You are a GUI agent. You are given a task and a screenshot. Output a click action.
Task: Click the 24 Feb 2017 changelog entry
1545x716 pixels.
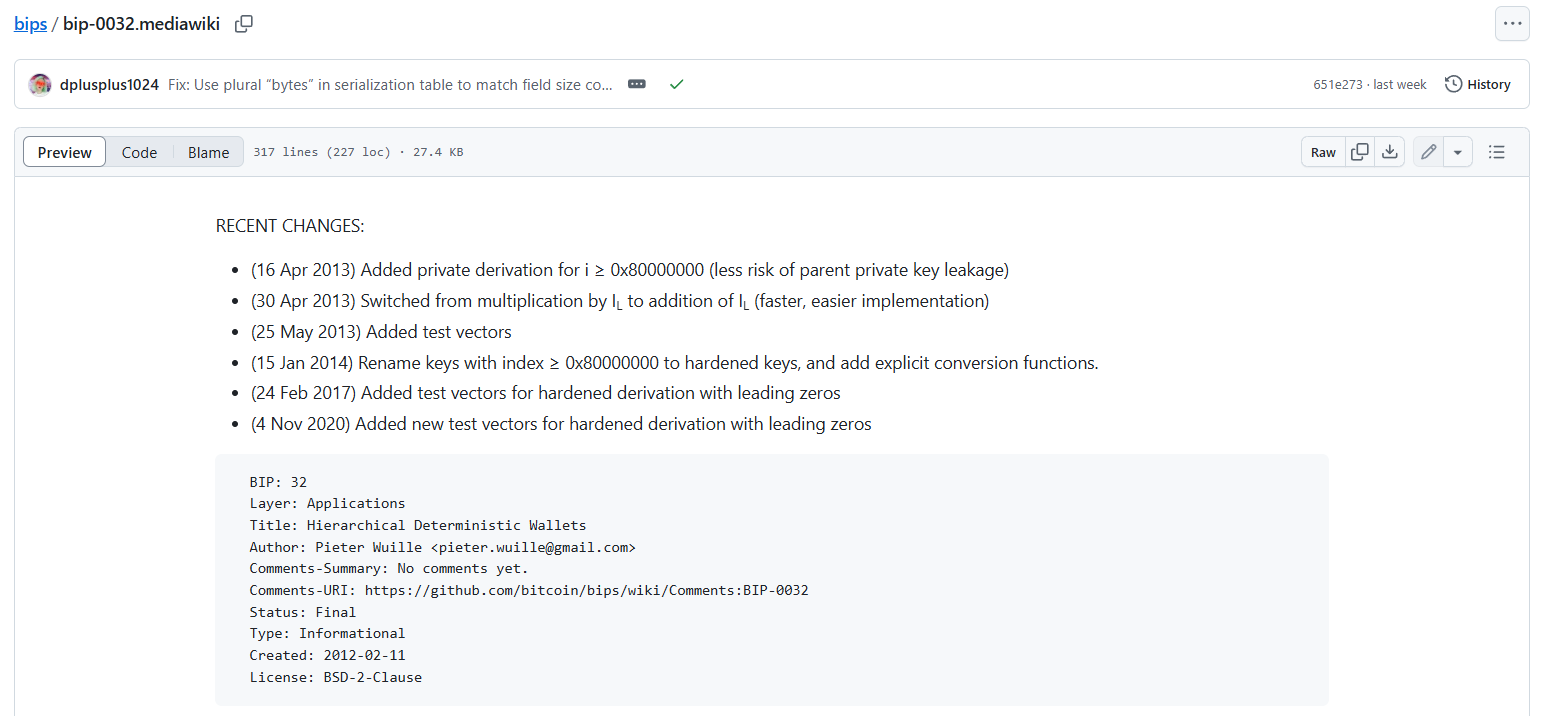[546, 393]
